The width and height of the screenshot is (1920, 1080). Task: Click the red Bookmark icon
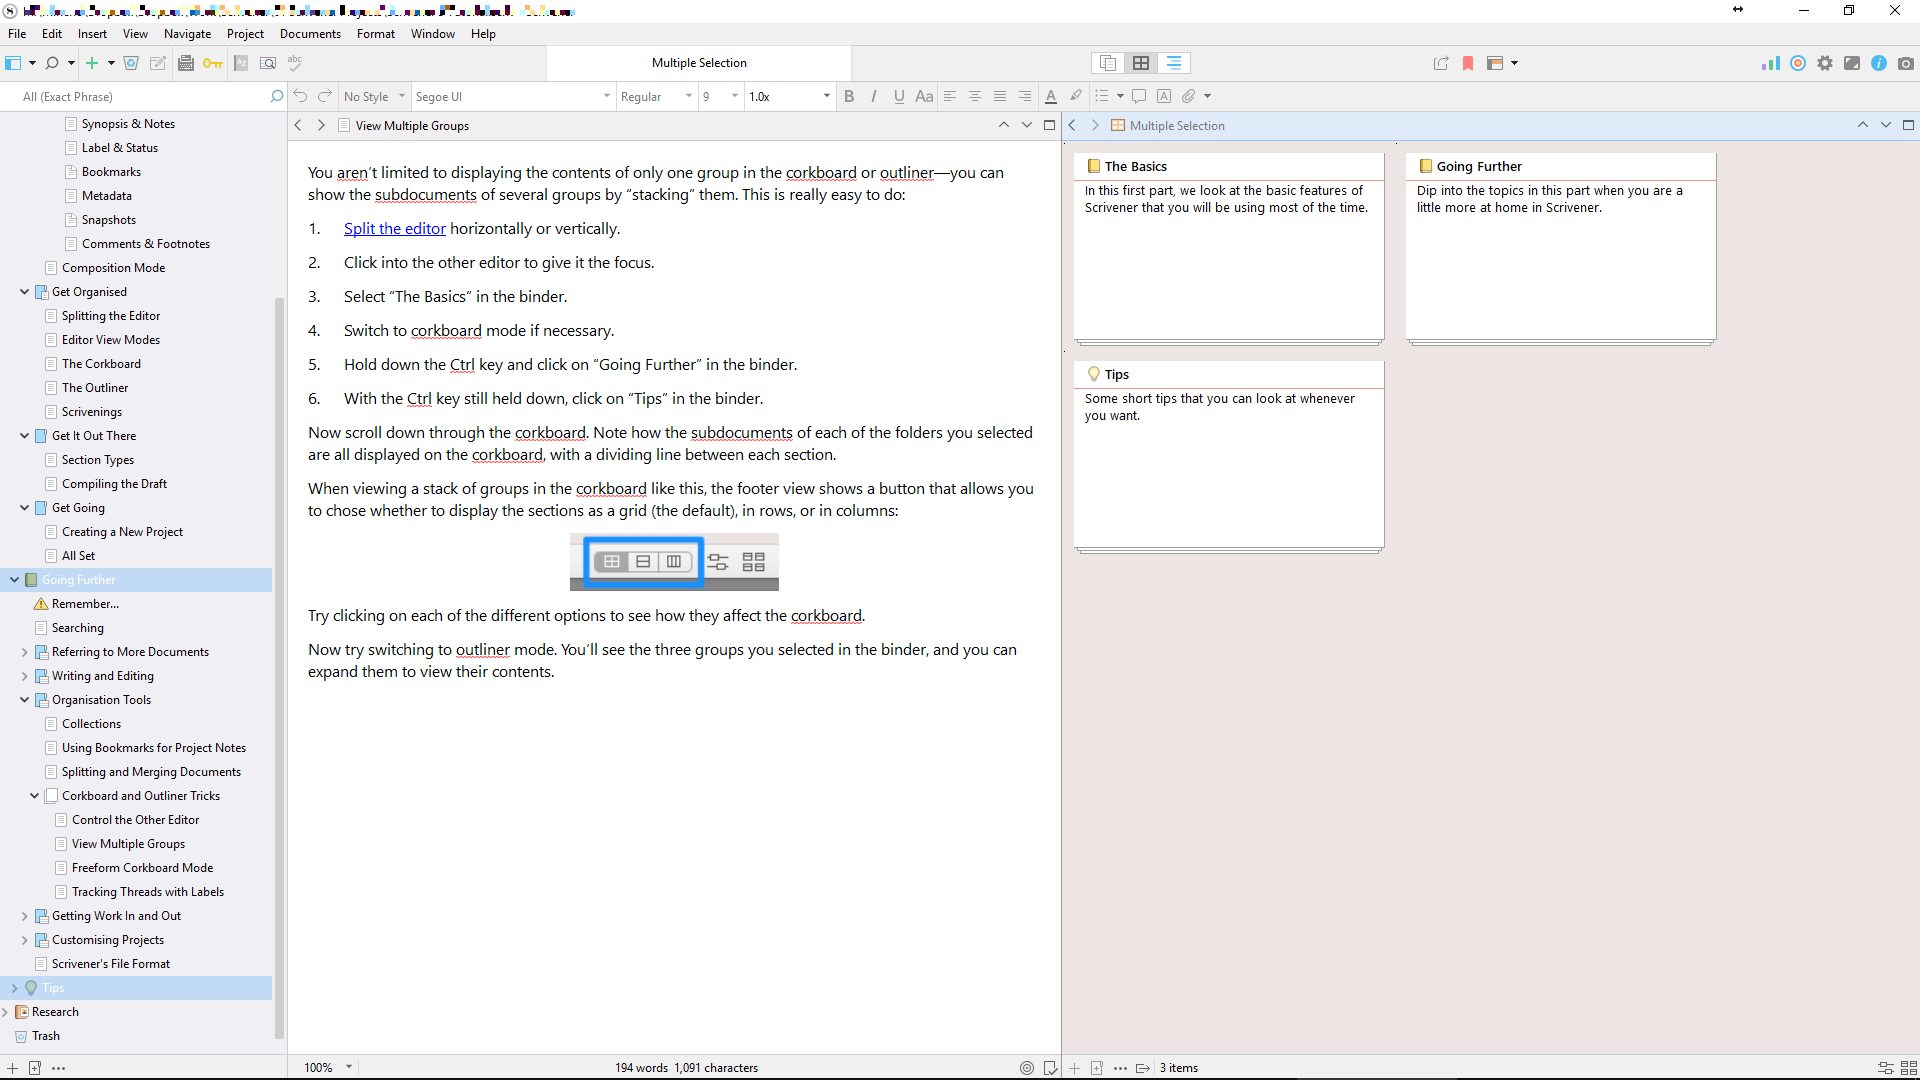point(1468,63)
